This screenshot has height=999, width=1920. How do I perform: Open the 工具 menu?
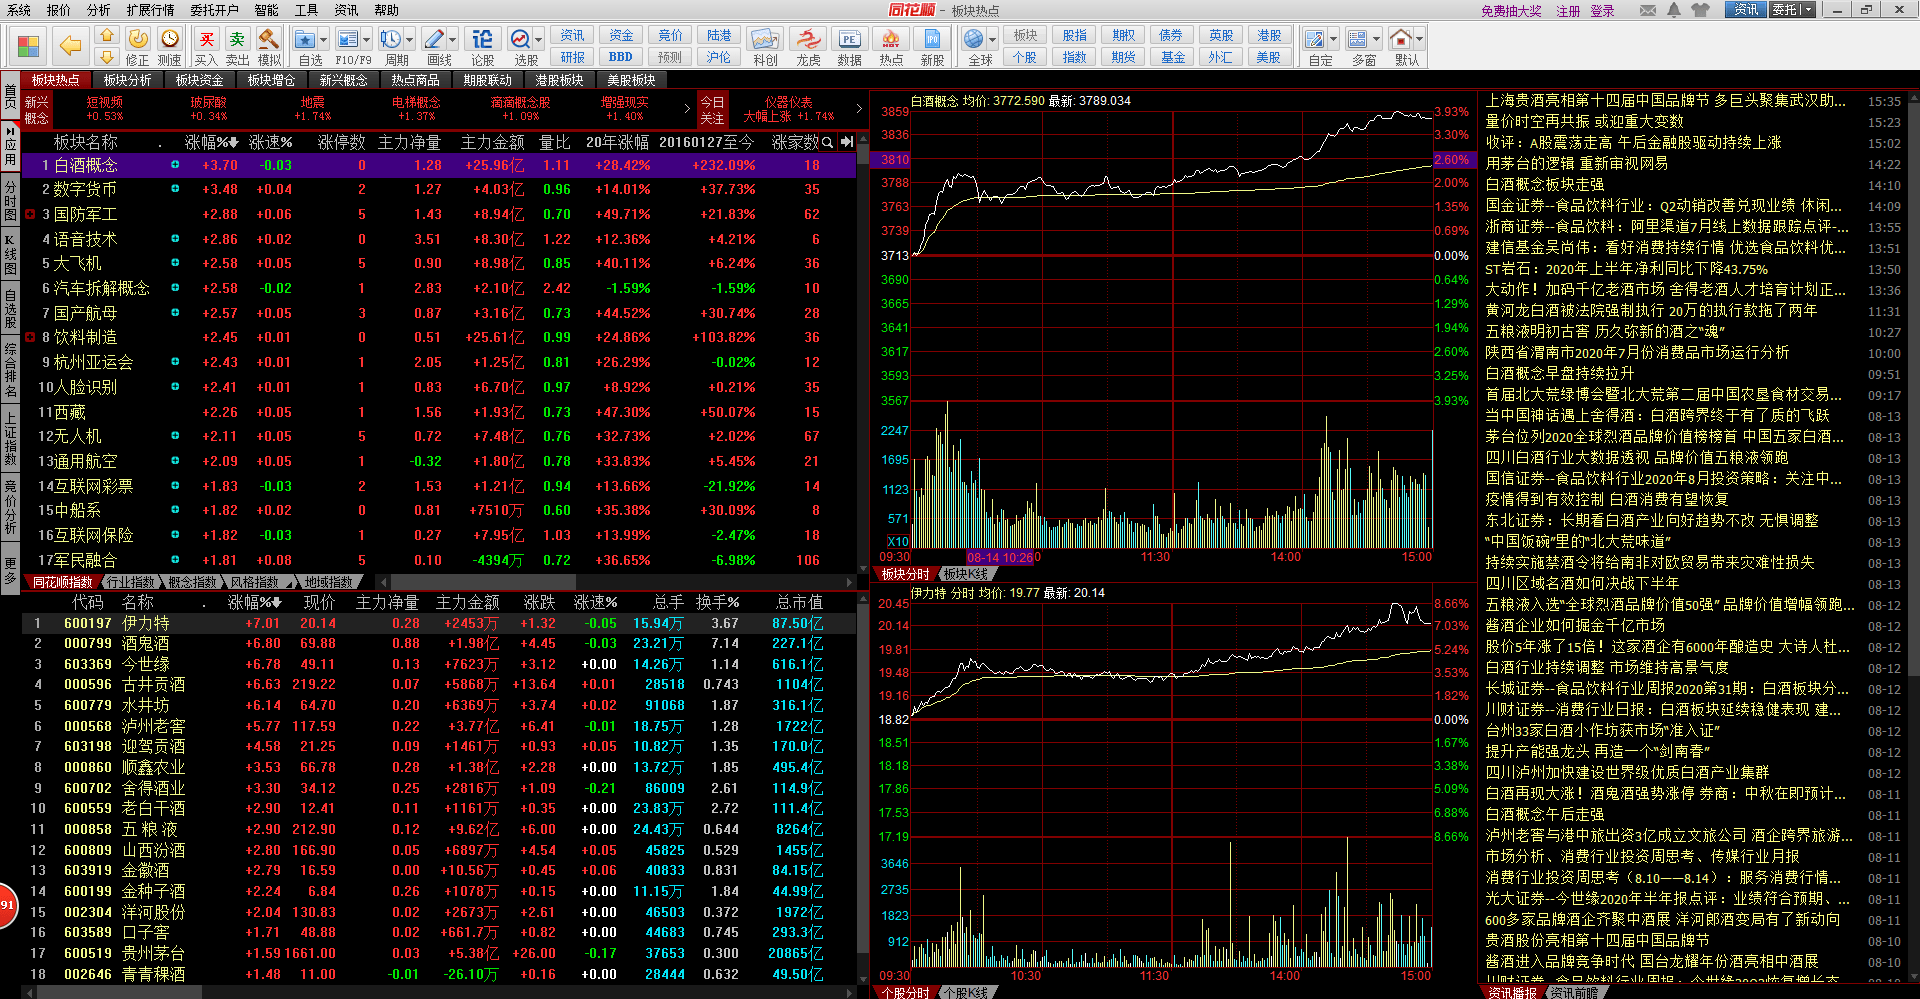coord(306,10)
